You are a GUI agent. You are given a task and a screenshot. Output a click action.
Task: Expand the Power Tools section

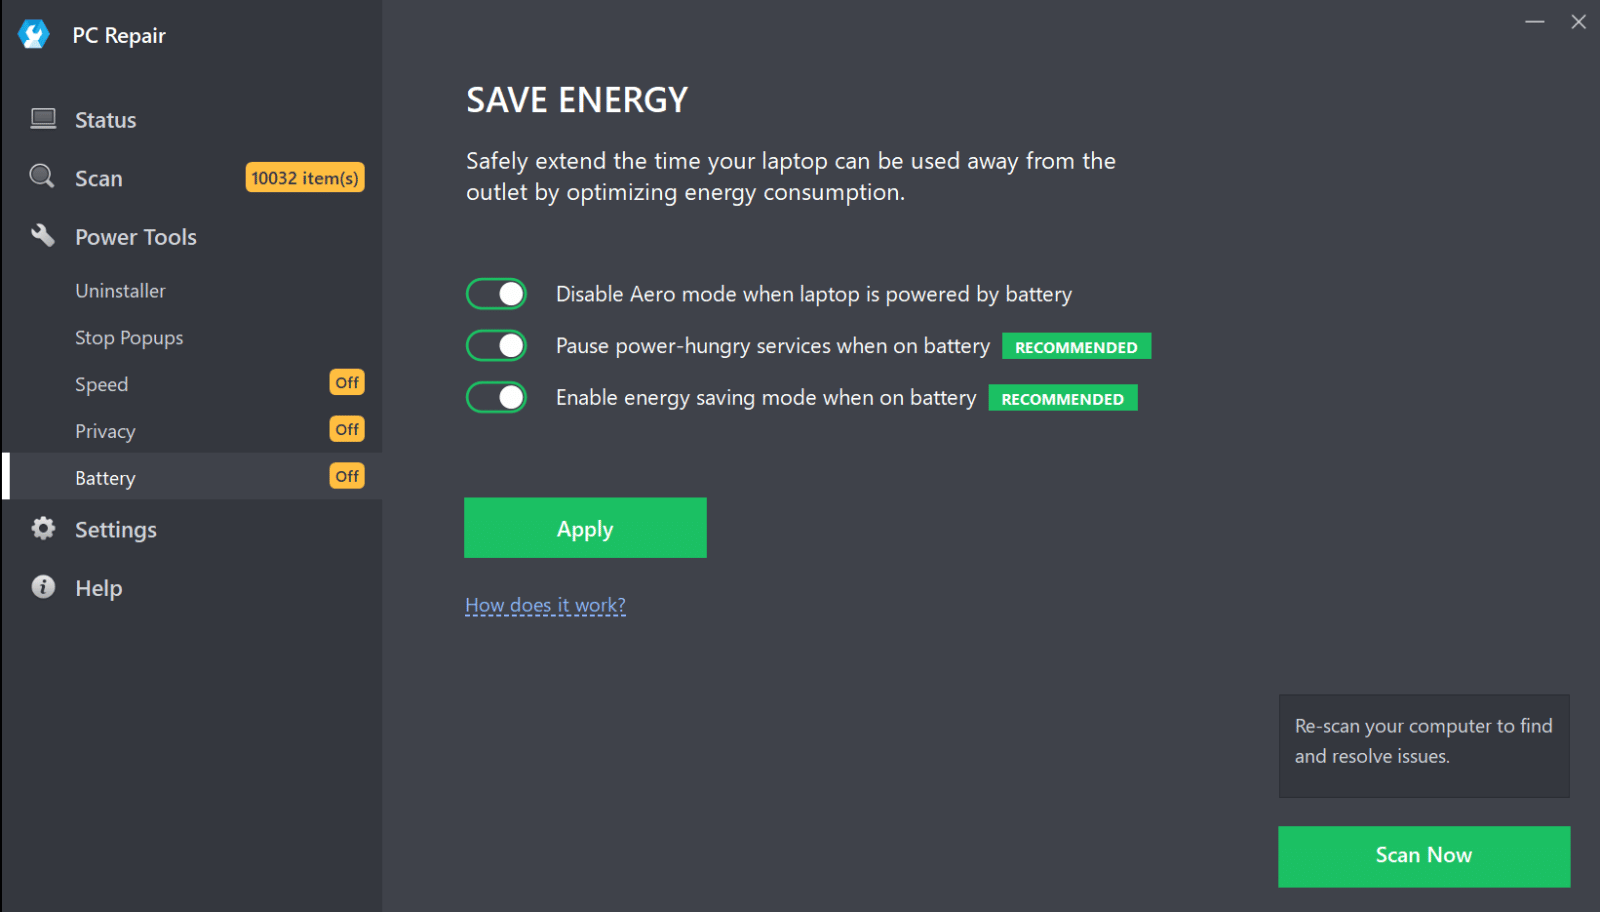(135, 236)
